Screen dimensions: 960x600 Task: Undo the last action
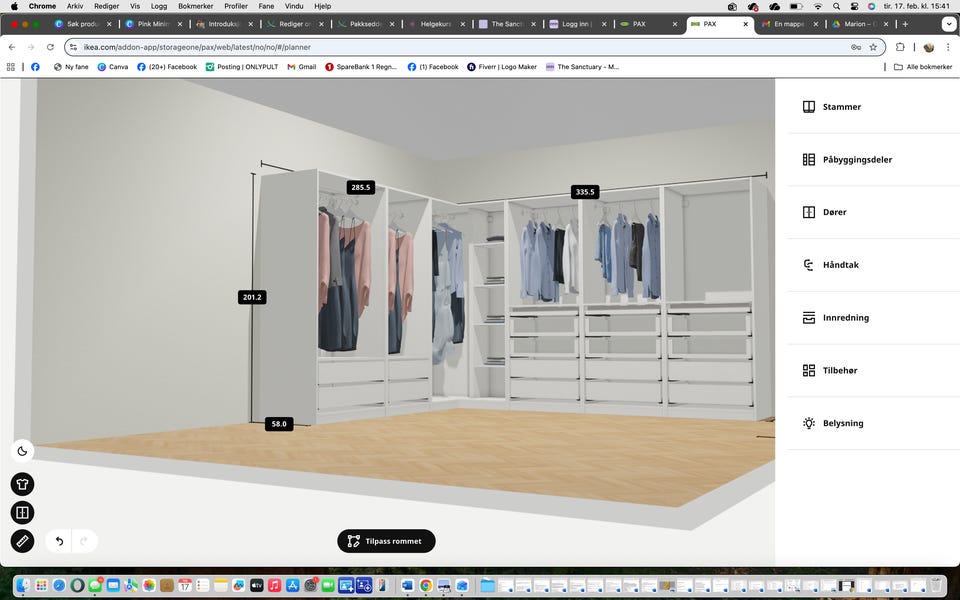coord(59,541)
